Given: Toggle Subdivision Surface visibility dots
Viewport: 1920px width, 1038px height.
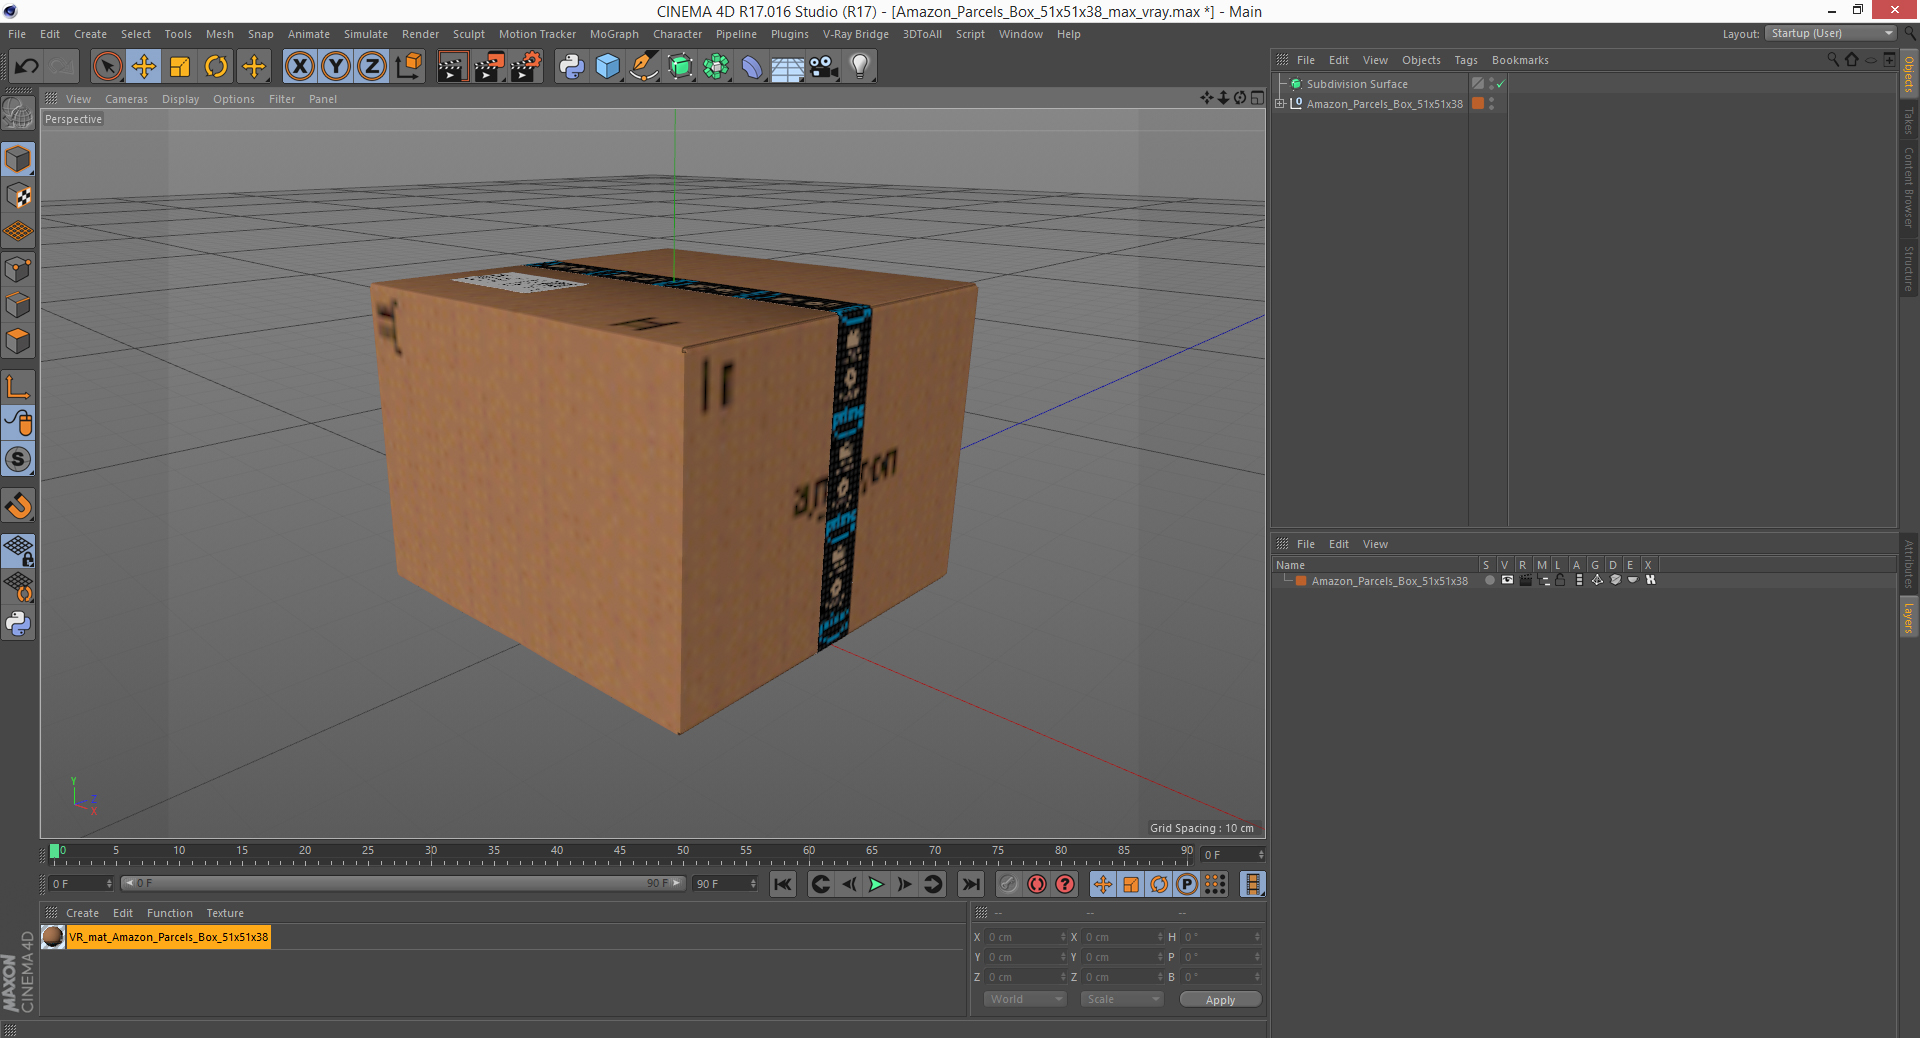Looking at the screenshot, I should point(1491,84).
